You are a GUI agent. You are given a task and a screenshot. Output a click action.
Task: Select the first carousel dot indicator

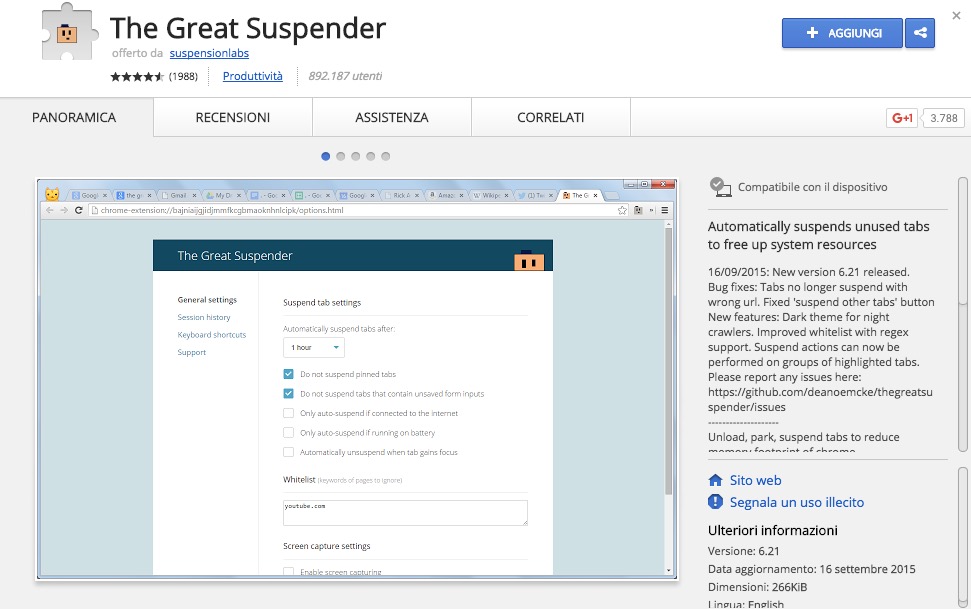[326, 156]
